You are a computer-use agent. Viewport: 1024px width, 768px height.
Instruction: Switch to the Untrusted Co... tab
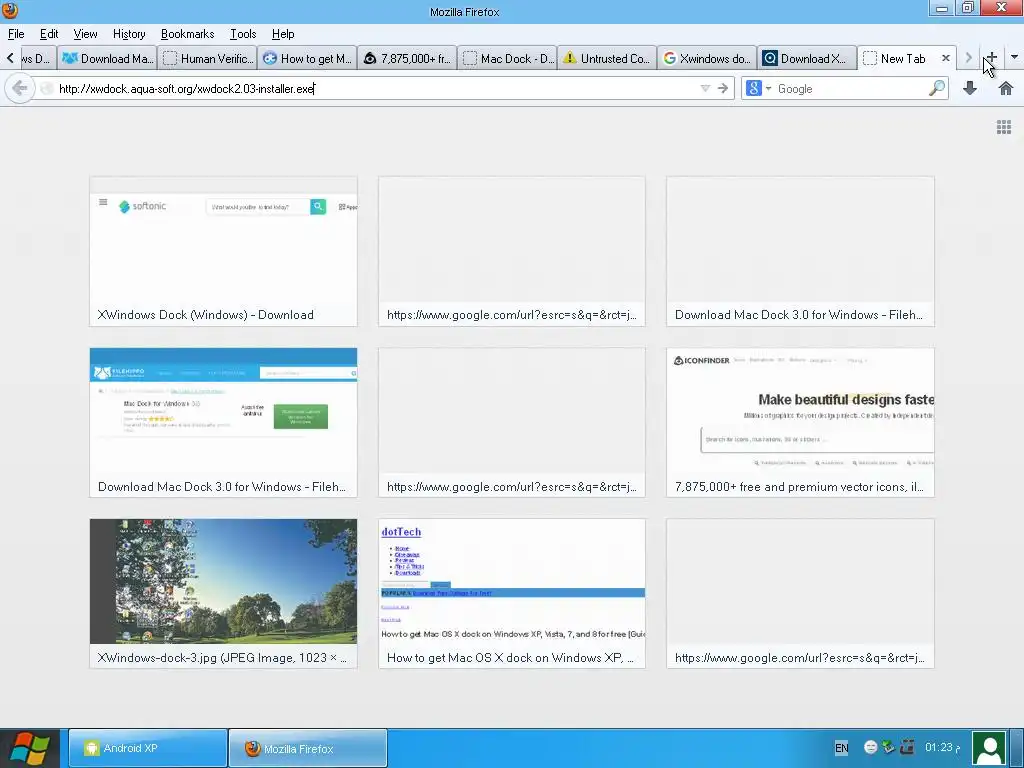coord(607,58)
